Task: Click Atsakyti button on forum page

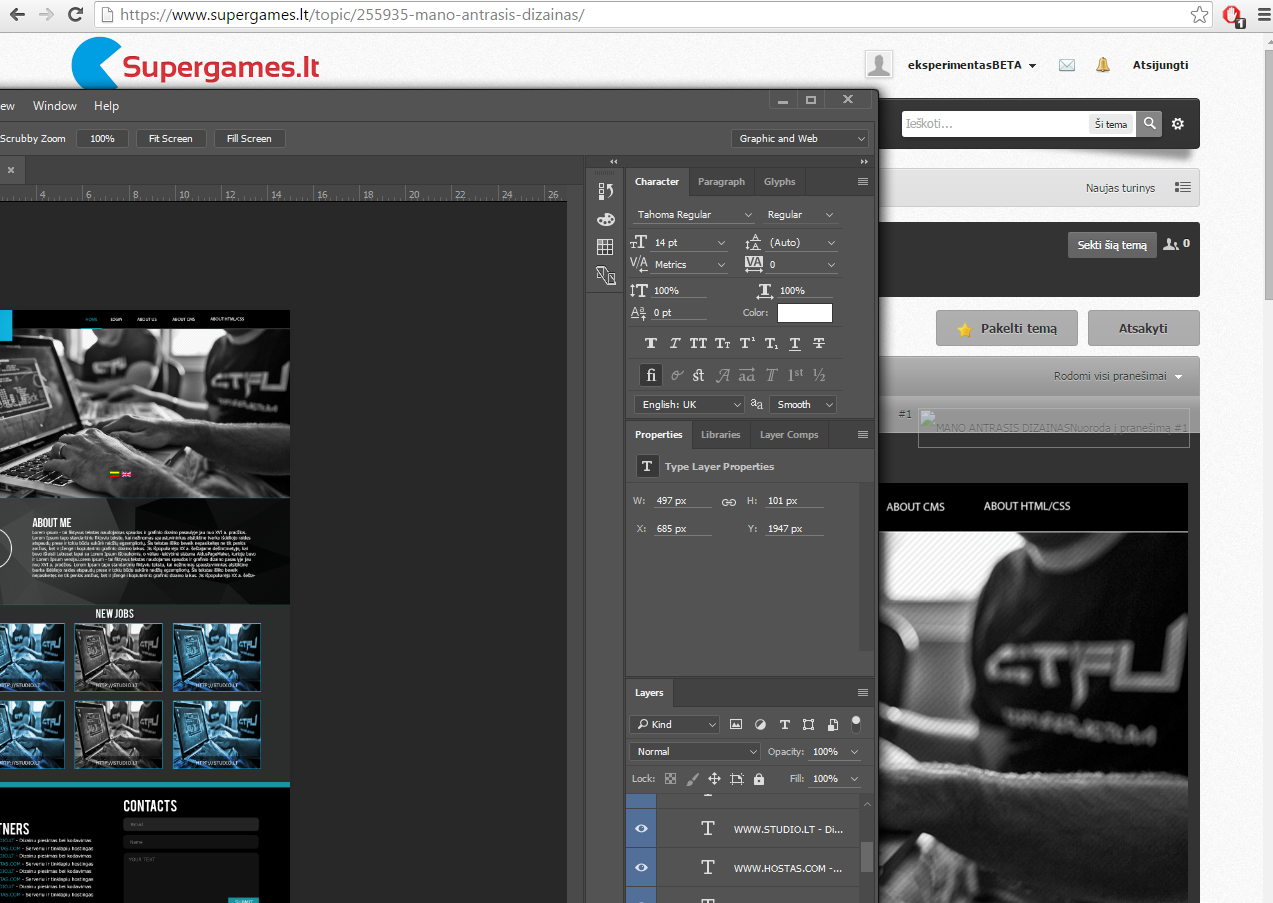Action: tap(1143, 328)
